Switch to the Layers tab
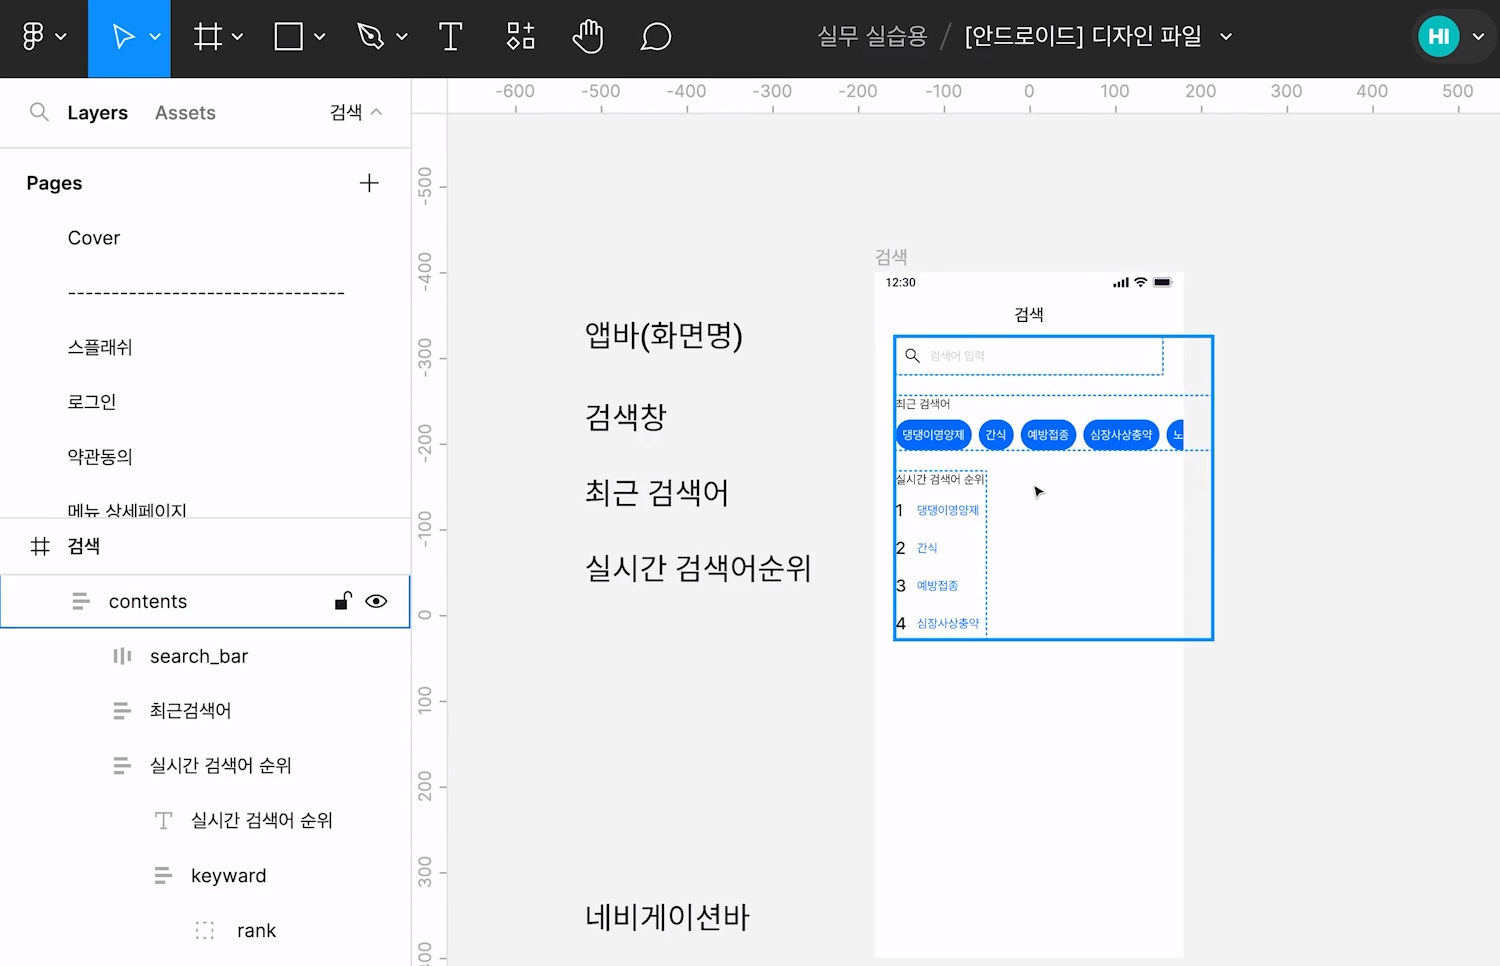The width and height of the screenshot is (1500, 966). click(97, 113)
